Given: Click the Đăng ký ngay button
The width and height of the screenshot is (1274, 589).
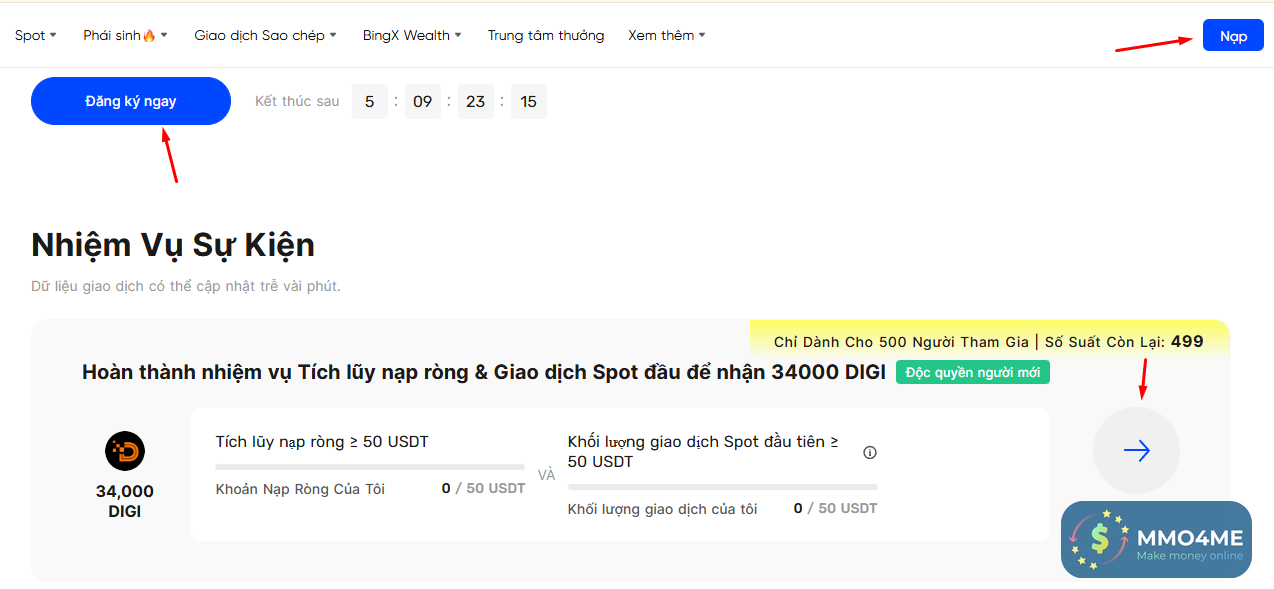Looking at the screenshot, I should (x=131, y=101).
